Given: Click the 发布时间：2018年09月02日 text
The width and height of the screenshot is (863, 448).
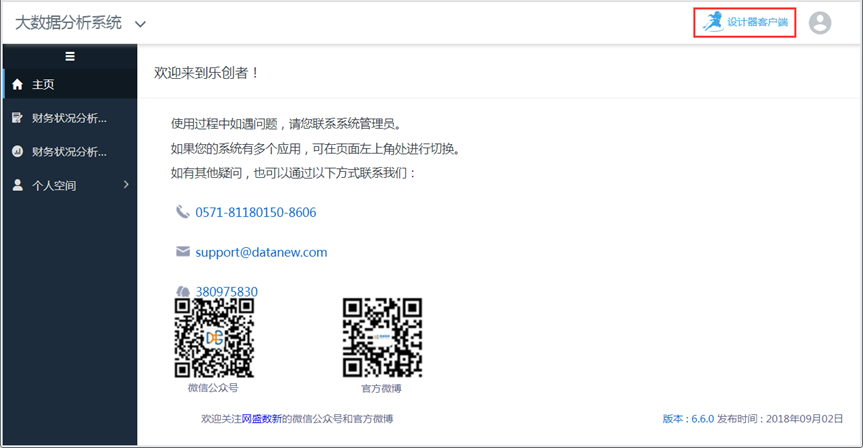Looking at the screenshot, I should 779,419.
